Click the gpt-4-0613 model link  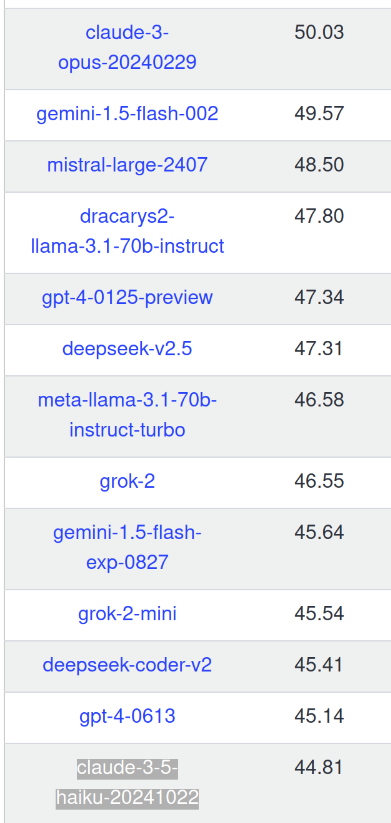pos(127,716)
